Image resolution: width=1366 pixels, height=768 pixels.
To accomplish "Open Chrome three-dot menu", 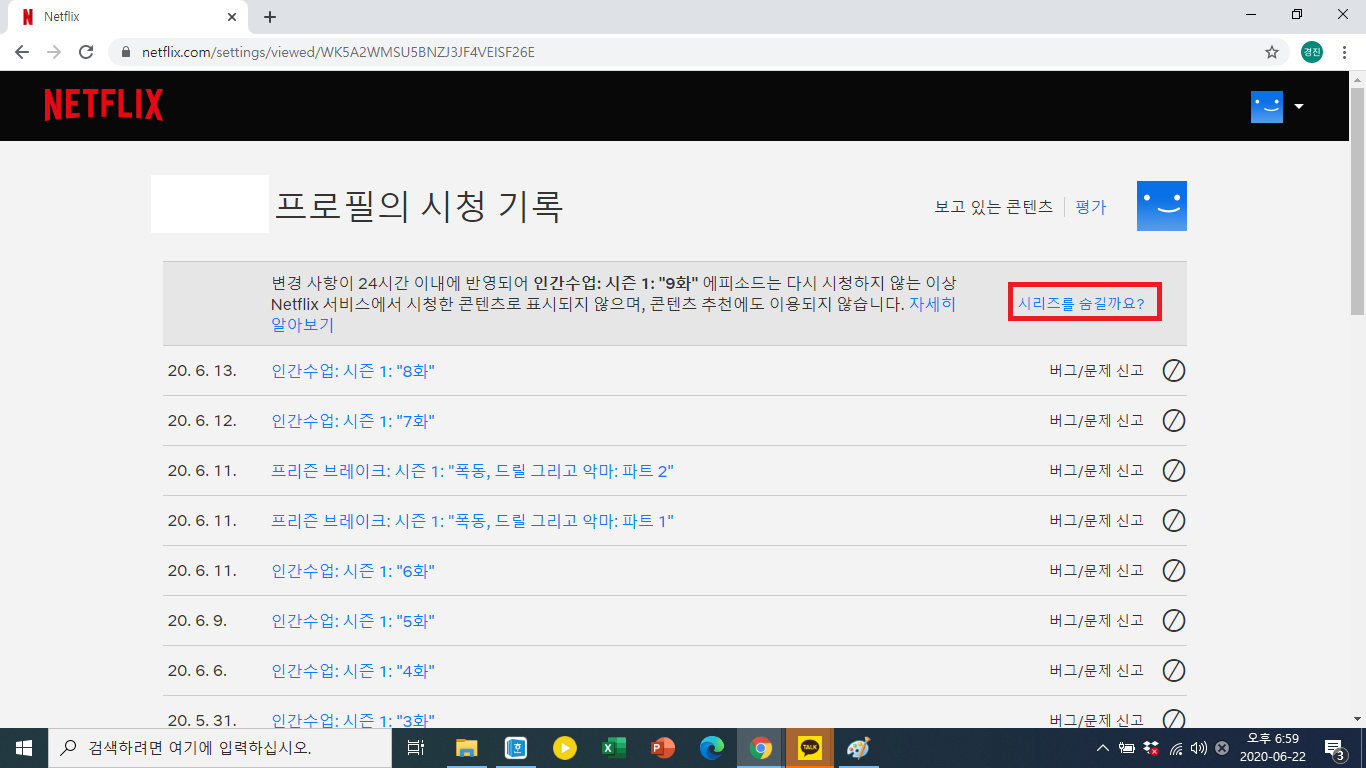I will pyautogui.click(x=1344, y=52).
